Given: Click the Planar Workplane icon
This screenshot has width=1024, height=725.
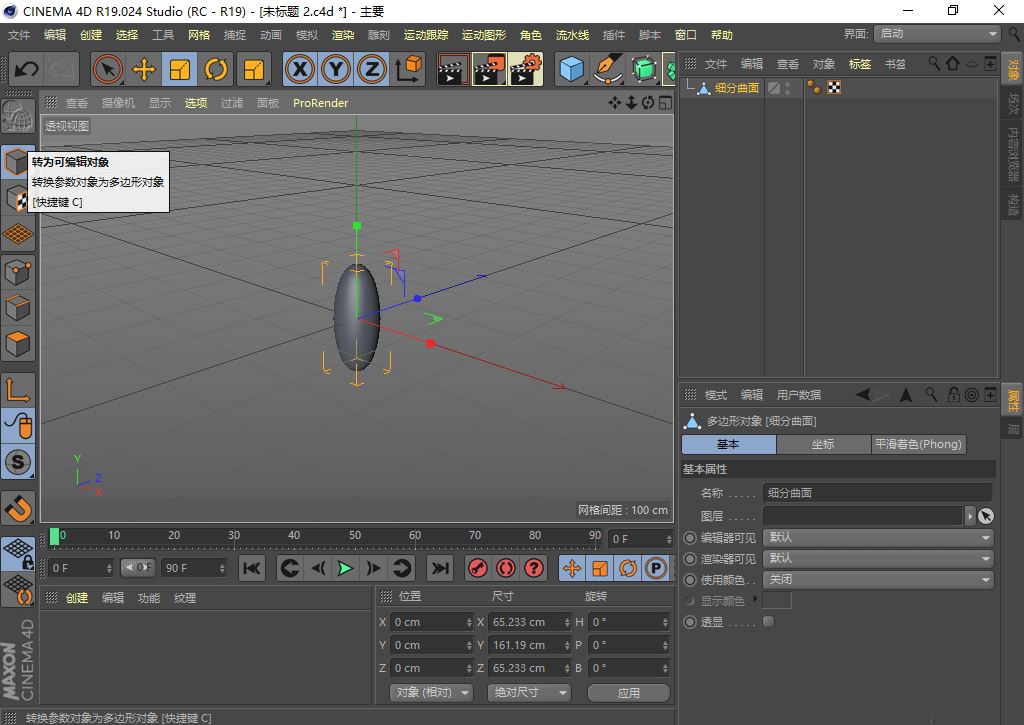Looking at the screenshot, I should point(18,589).
